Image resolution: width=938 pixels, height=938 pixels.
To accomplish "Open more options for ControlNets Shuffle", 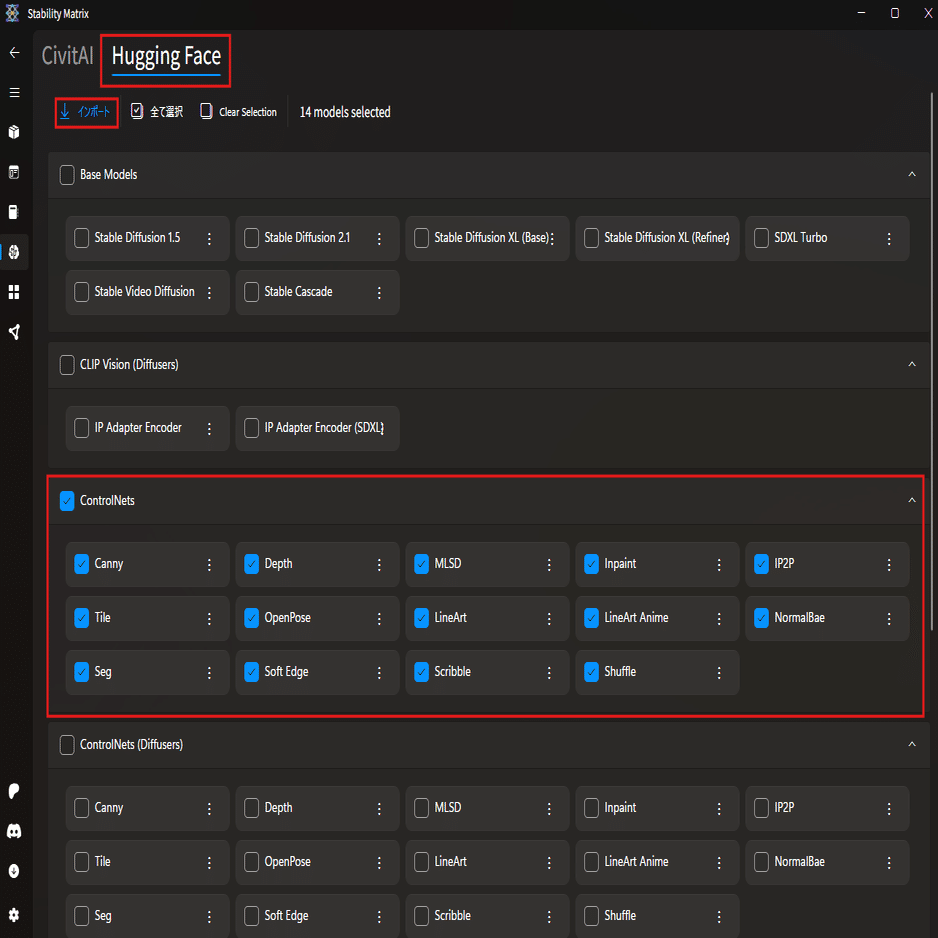I will pos(719,672).
